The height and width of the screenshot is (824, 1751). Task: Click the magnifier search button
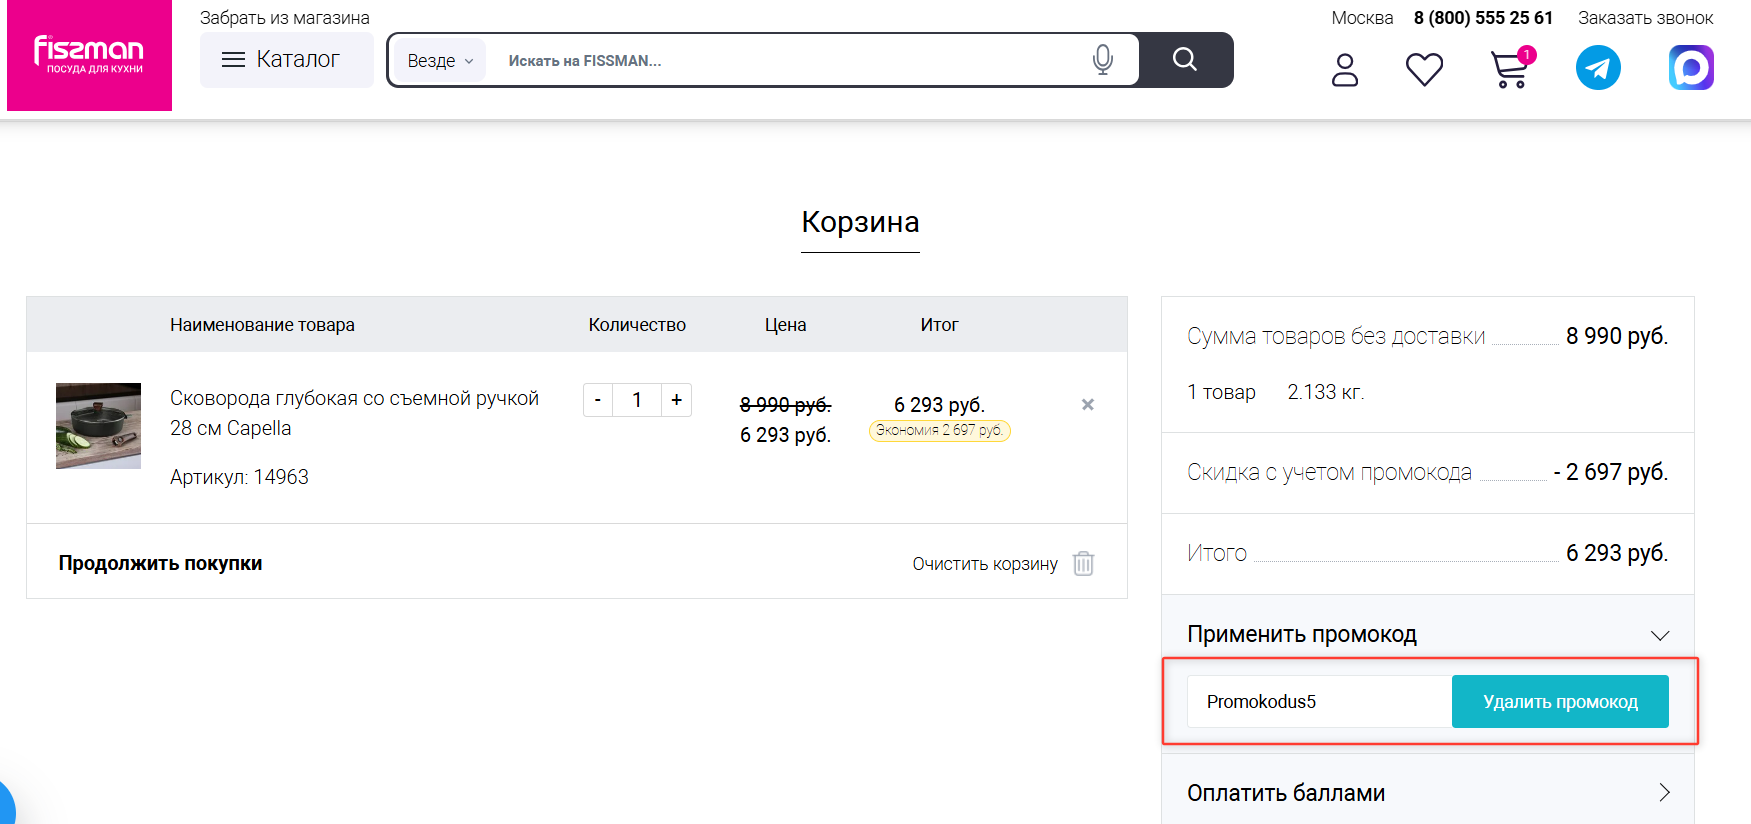tap(1185, 60)
